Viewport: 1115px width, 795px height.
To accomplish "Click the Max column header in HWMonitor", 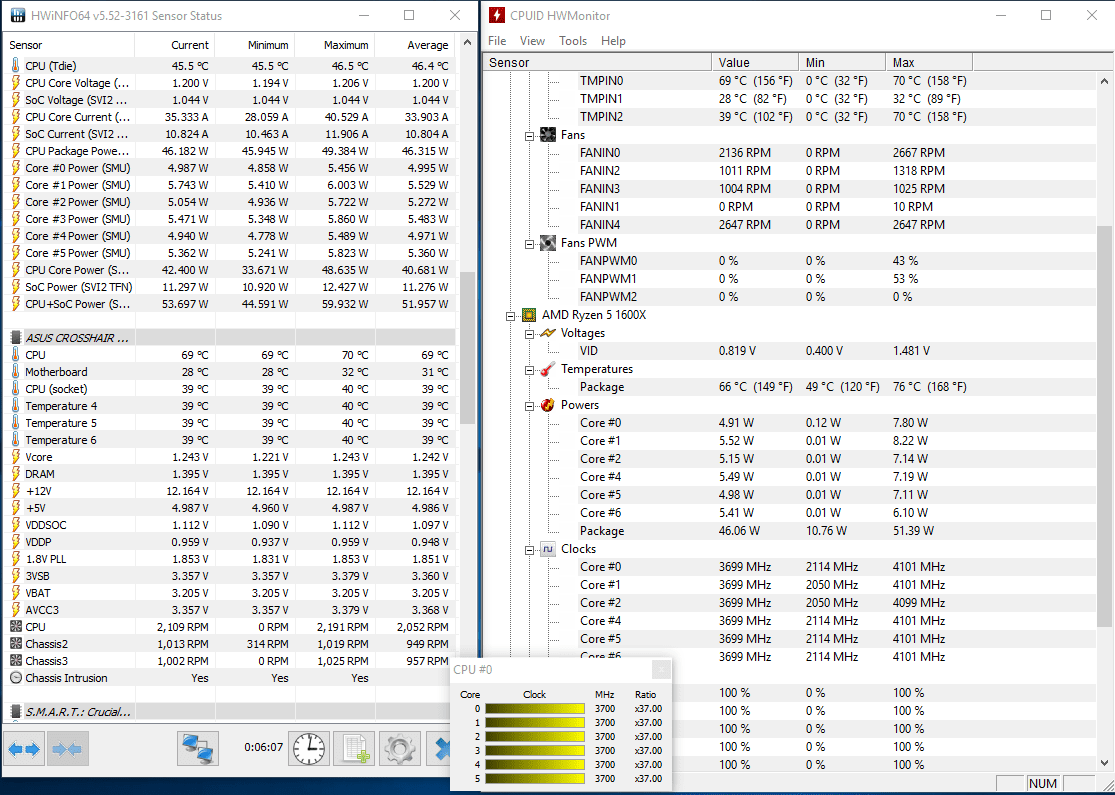I will click(929, 63).
